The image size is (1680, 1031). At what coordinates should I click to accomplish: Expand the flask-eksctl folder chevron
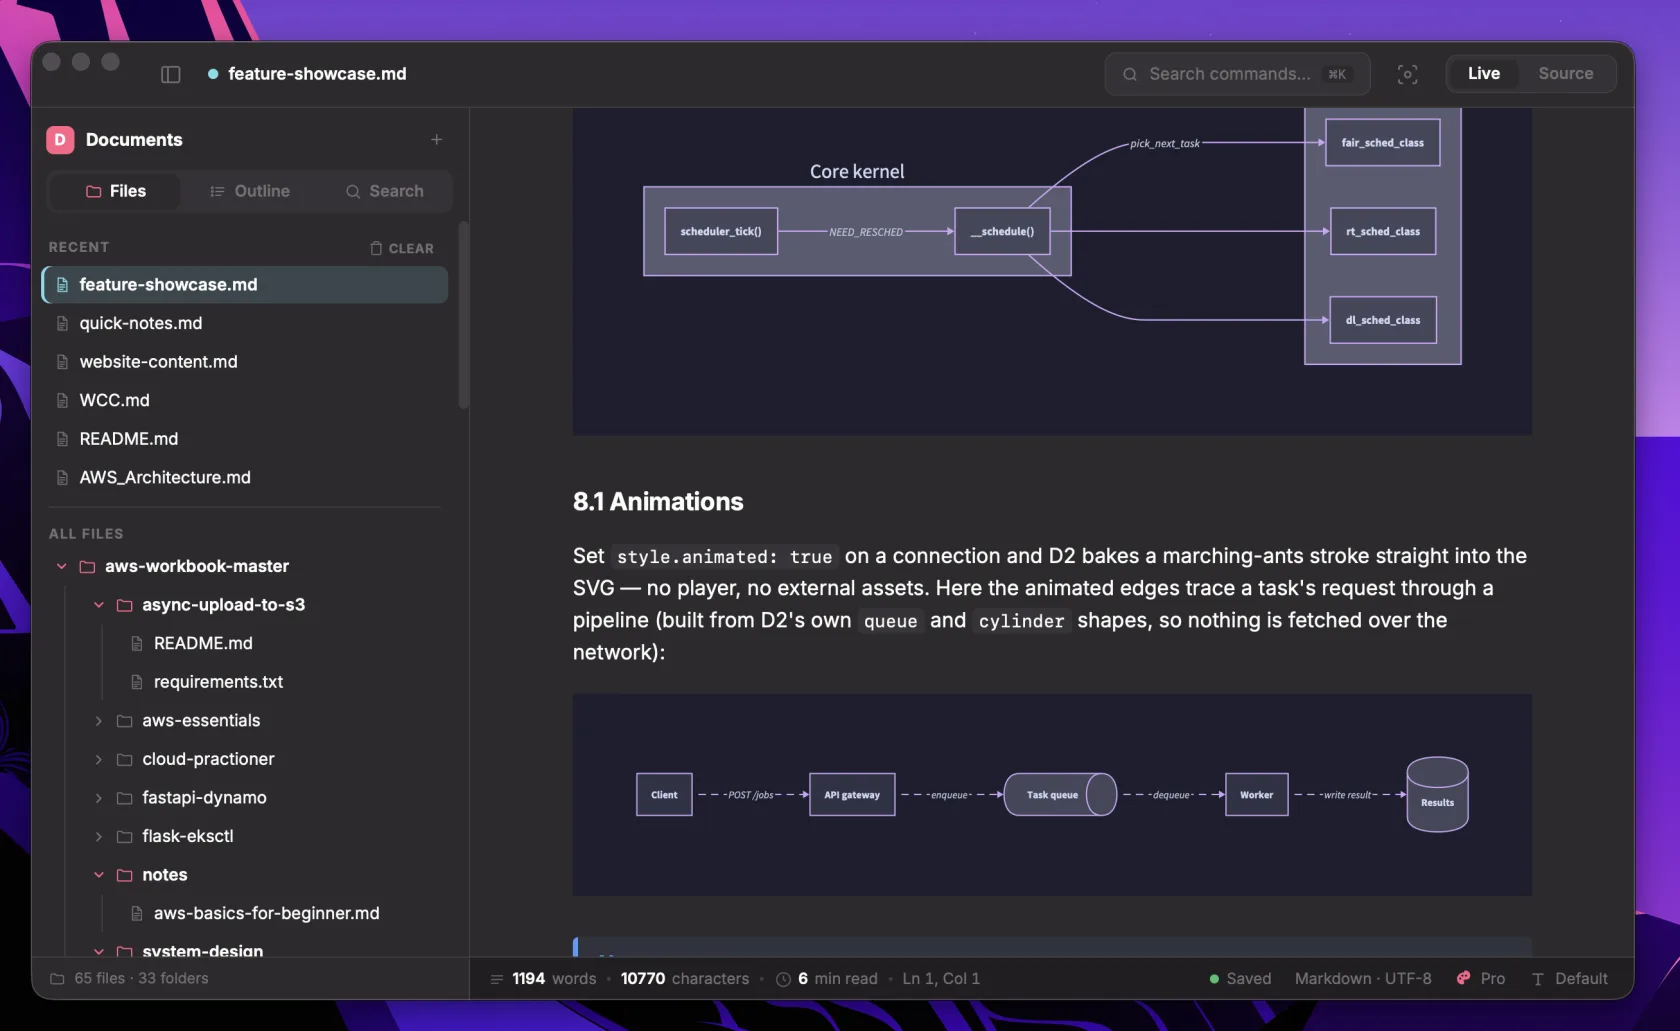coord(99,836)
